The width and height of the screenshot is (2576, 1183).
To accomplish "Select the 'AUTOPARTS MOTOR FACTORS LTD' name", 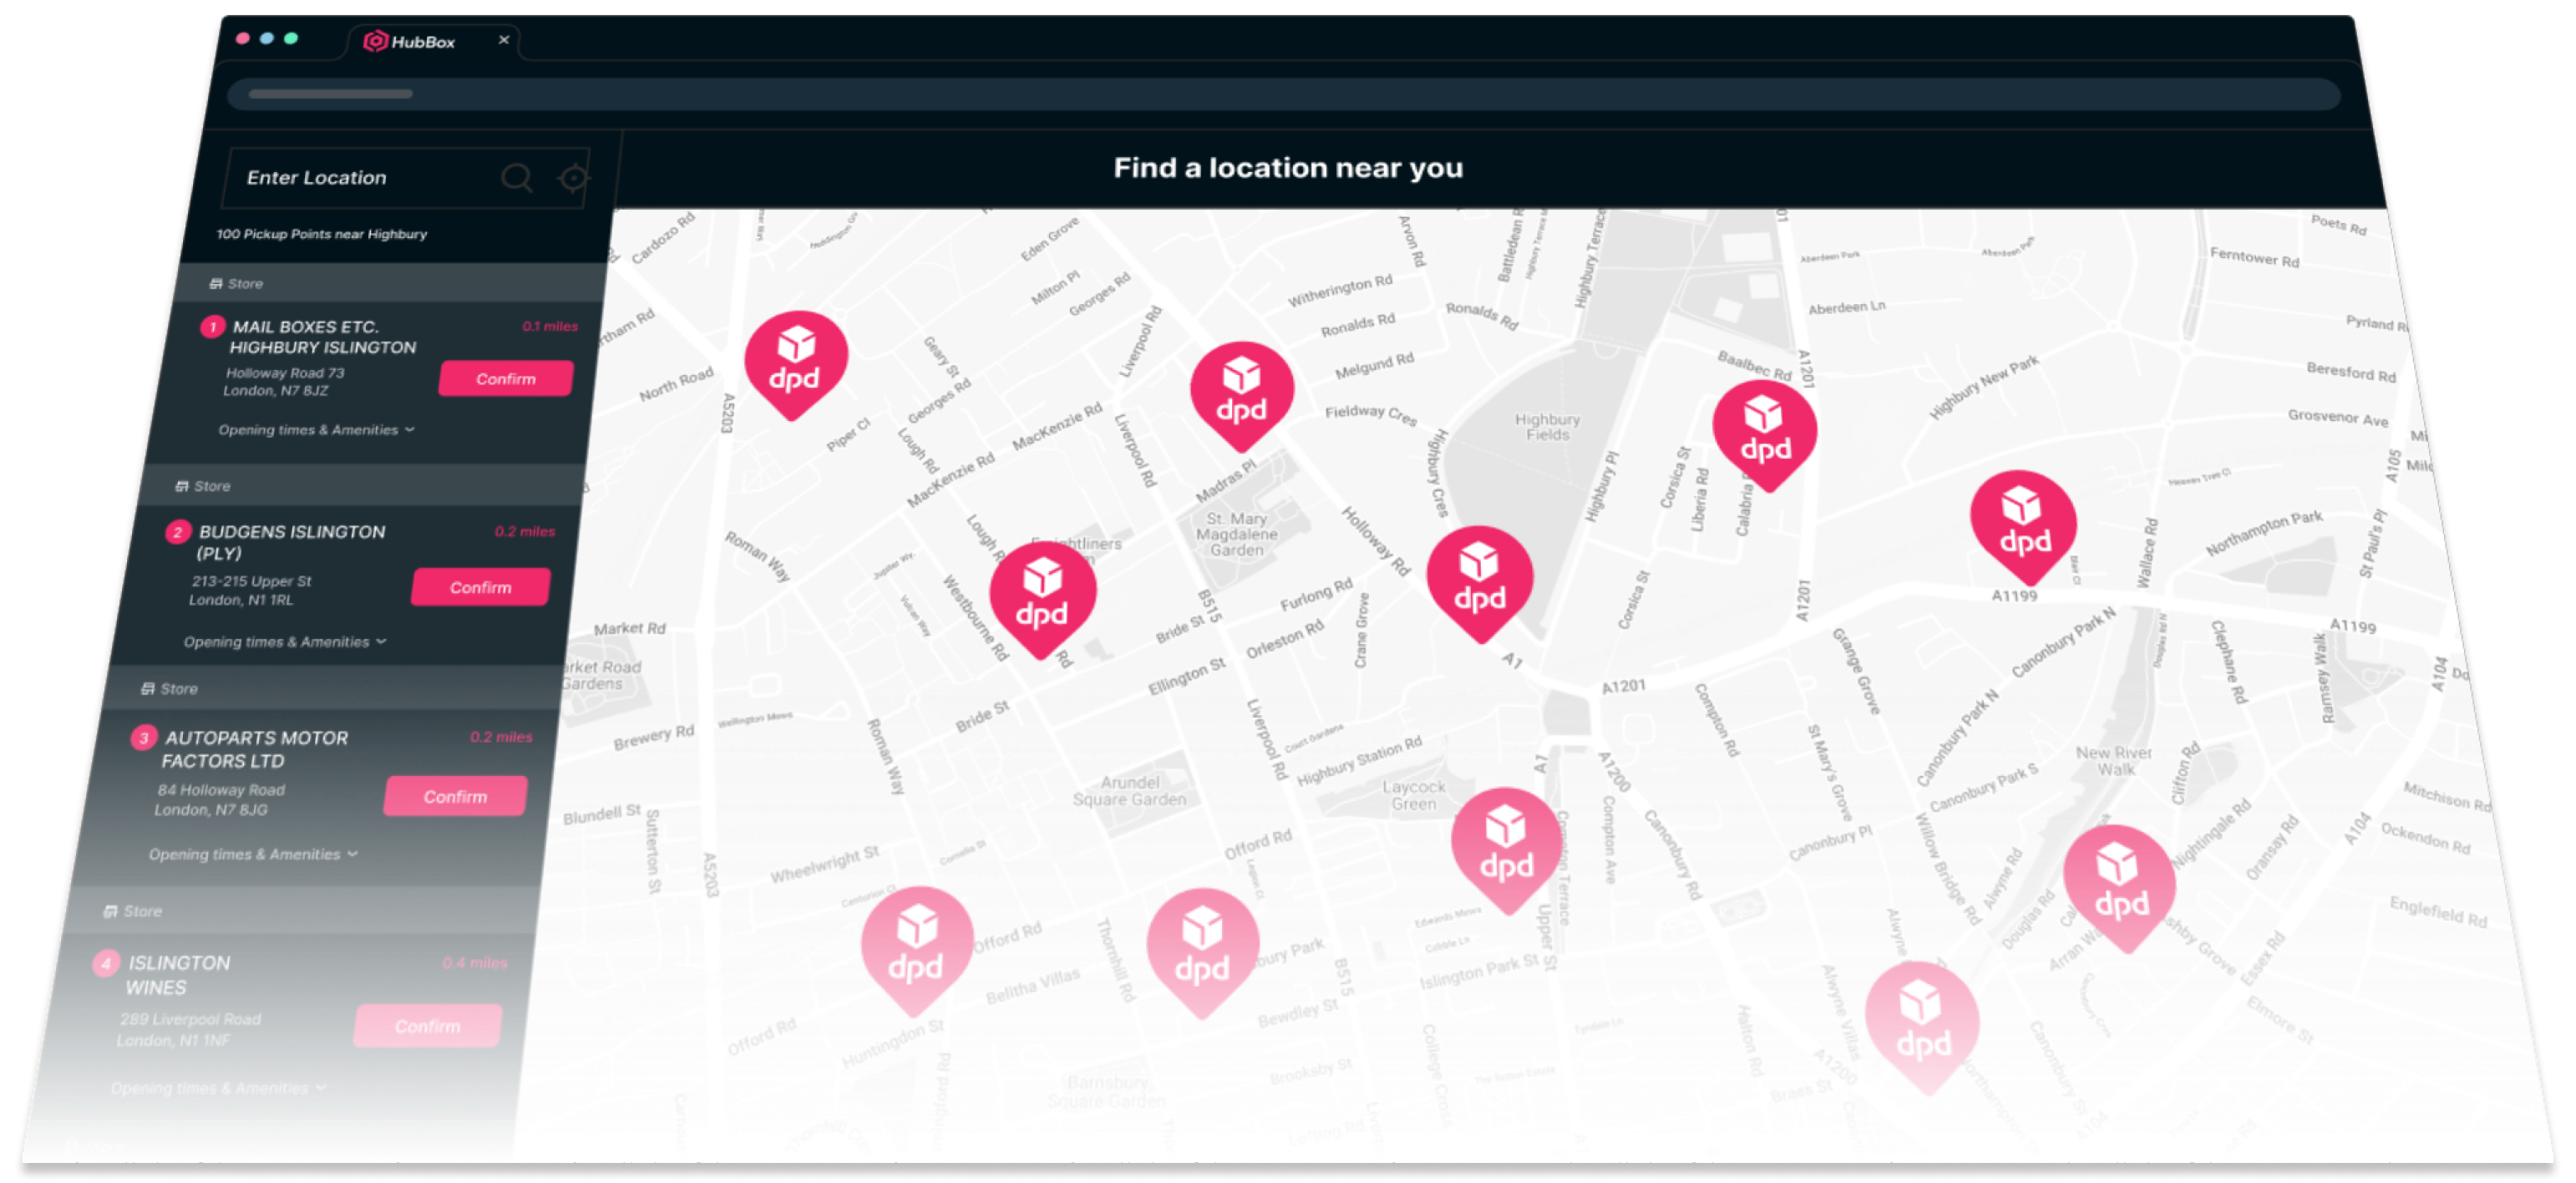I will tap(255, 749).
